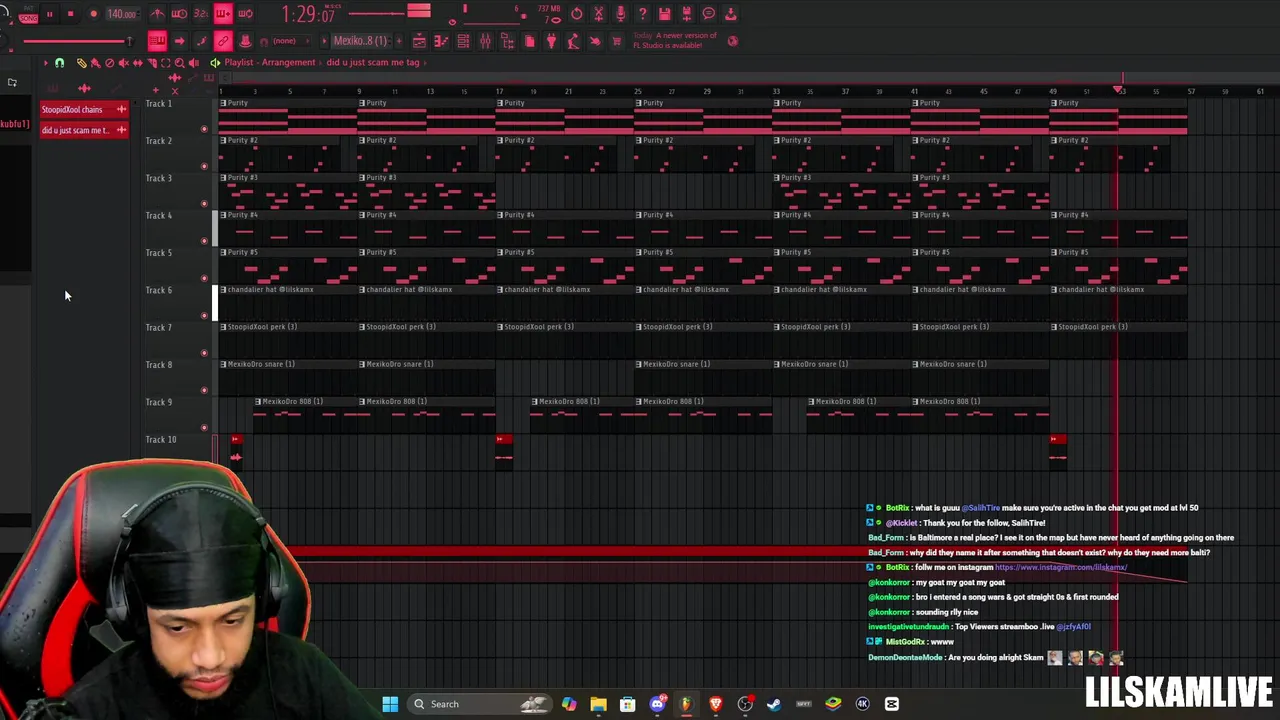Viewport: 1280px width, 720px height.
Task: Mute Track 6 with its dot toggle
Action: [204, 316]
